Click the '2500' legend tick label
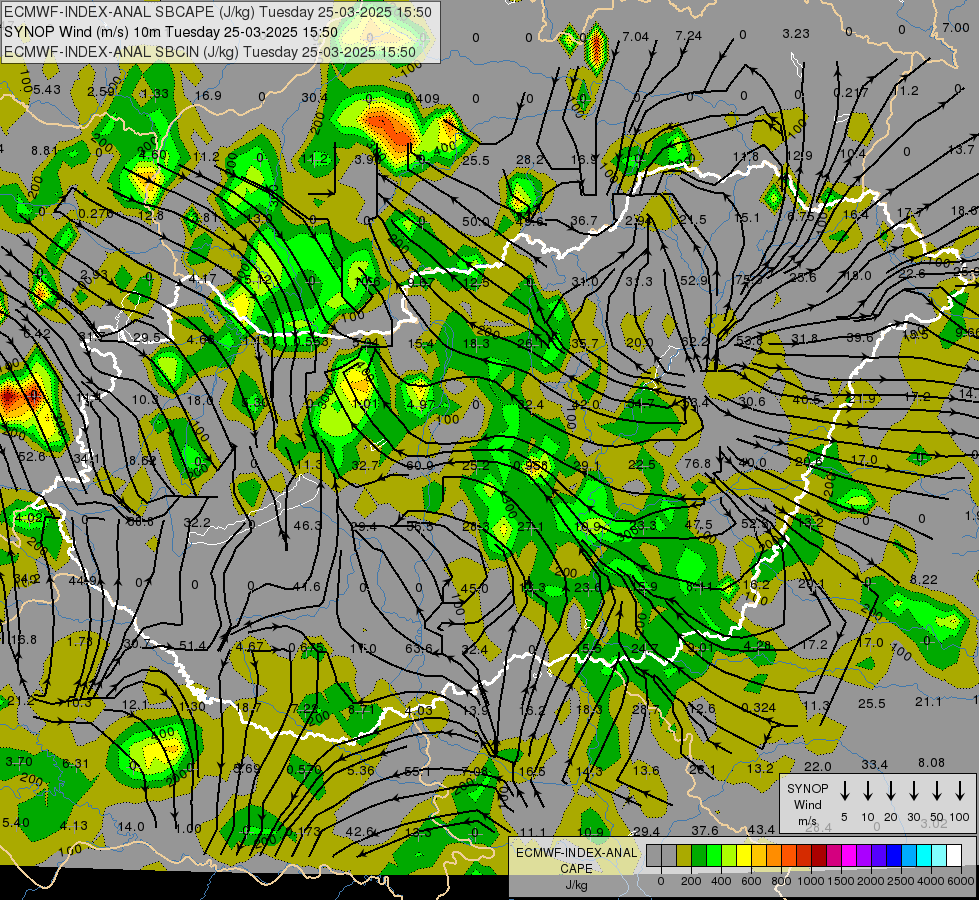Screen dimensions: 979x900 coord(901,881)
